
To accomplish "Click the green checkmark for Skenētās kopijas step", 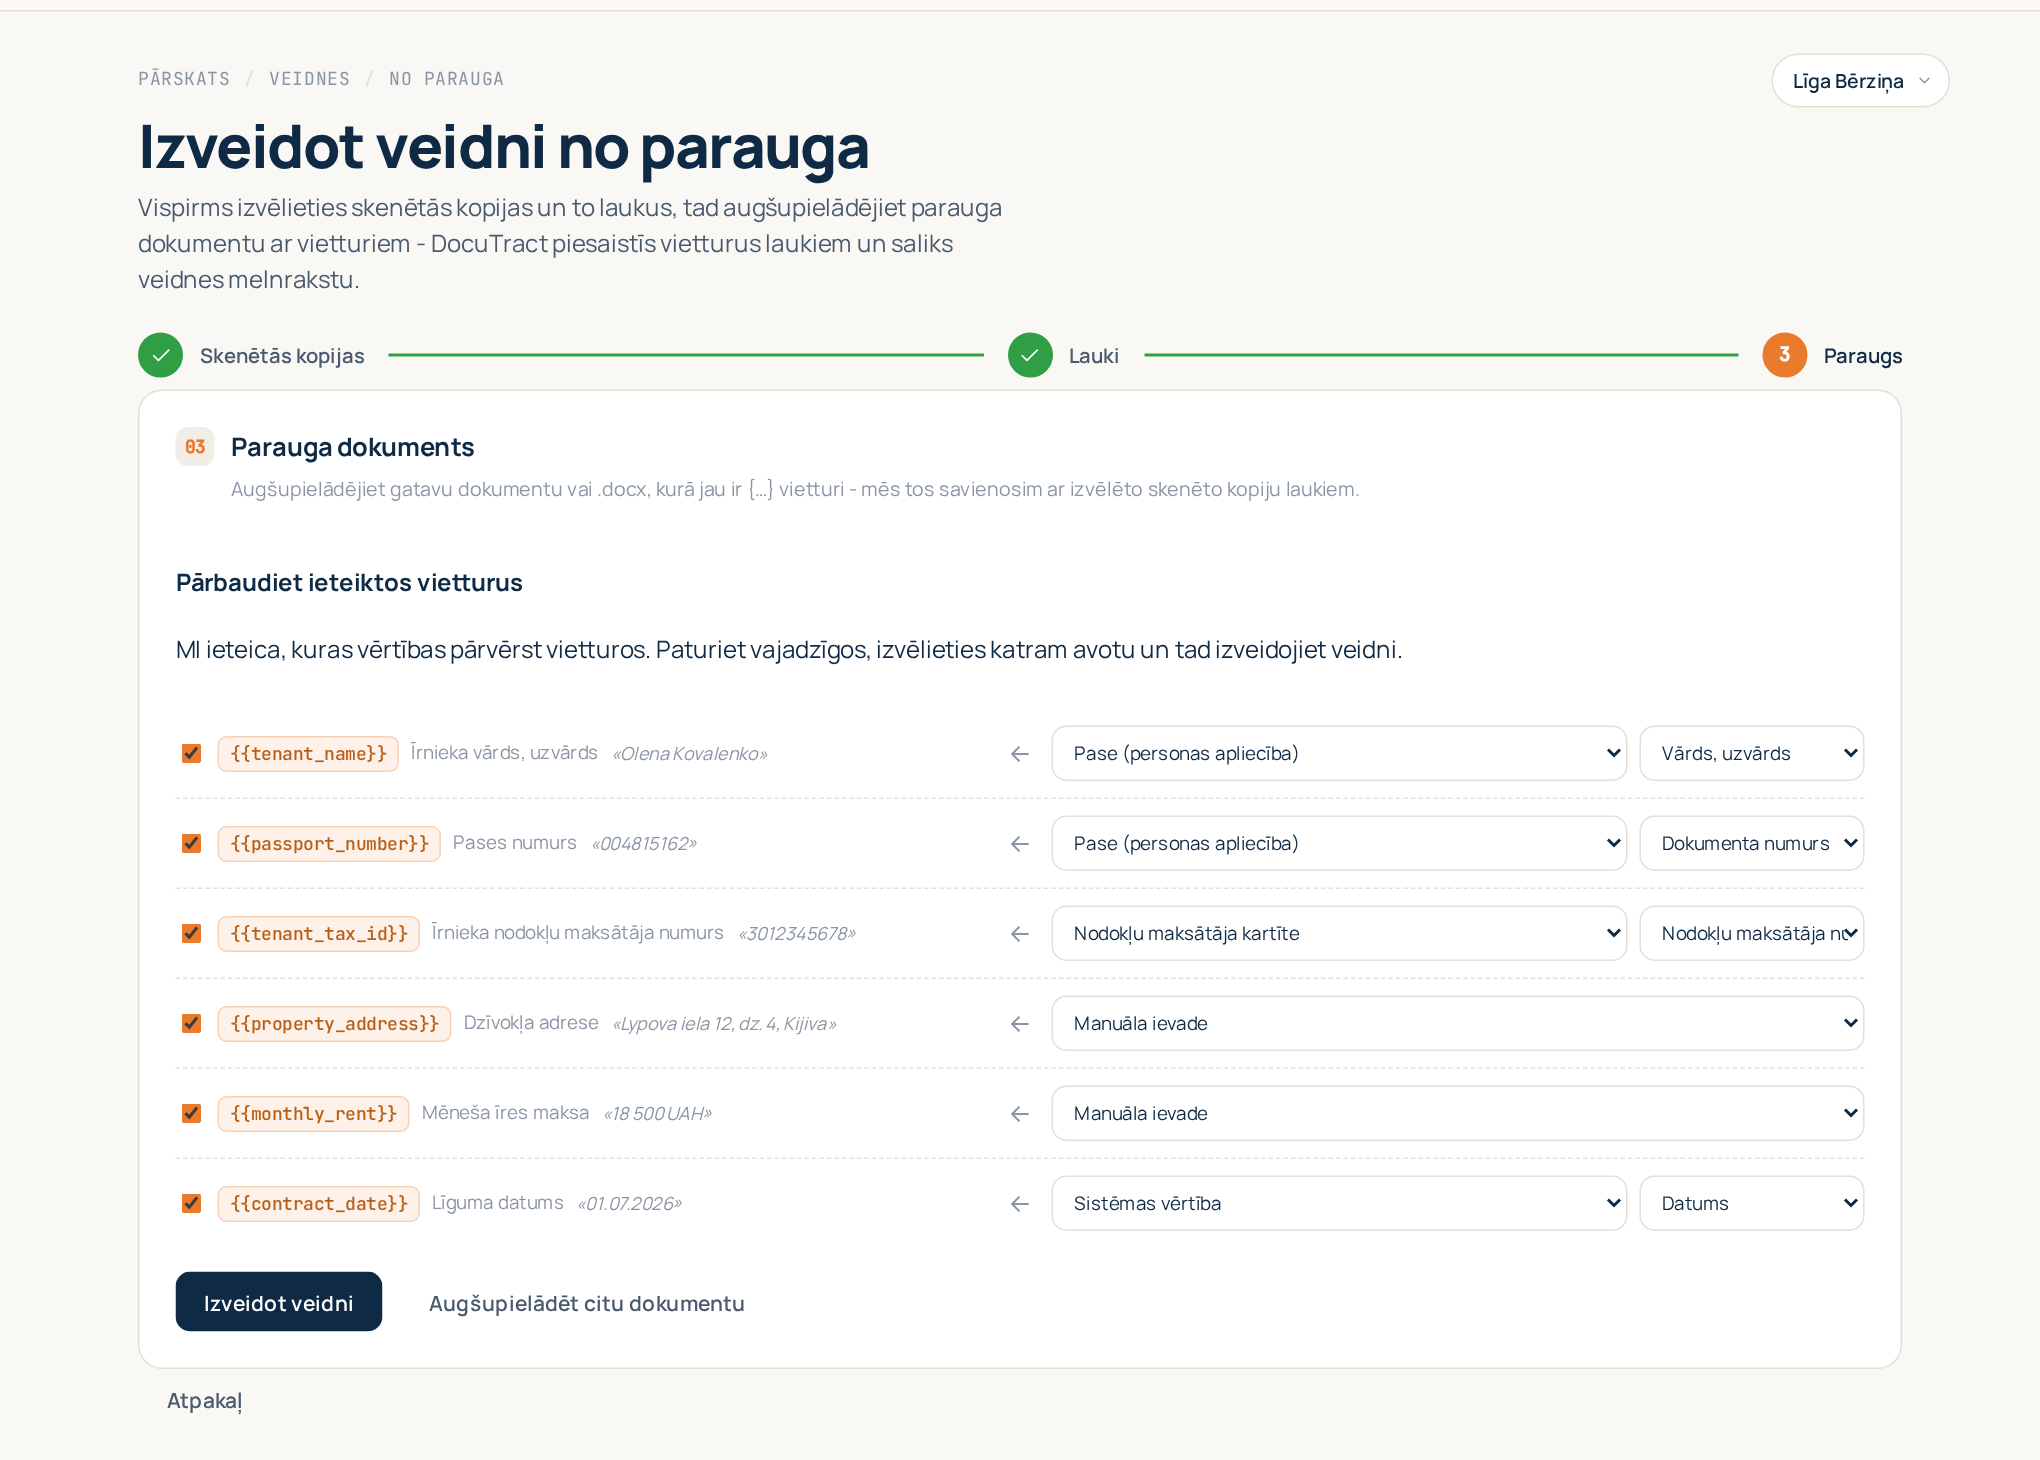I will point(160,355).
